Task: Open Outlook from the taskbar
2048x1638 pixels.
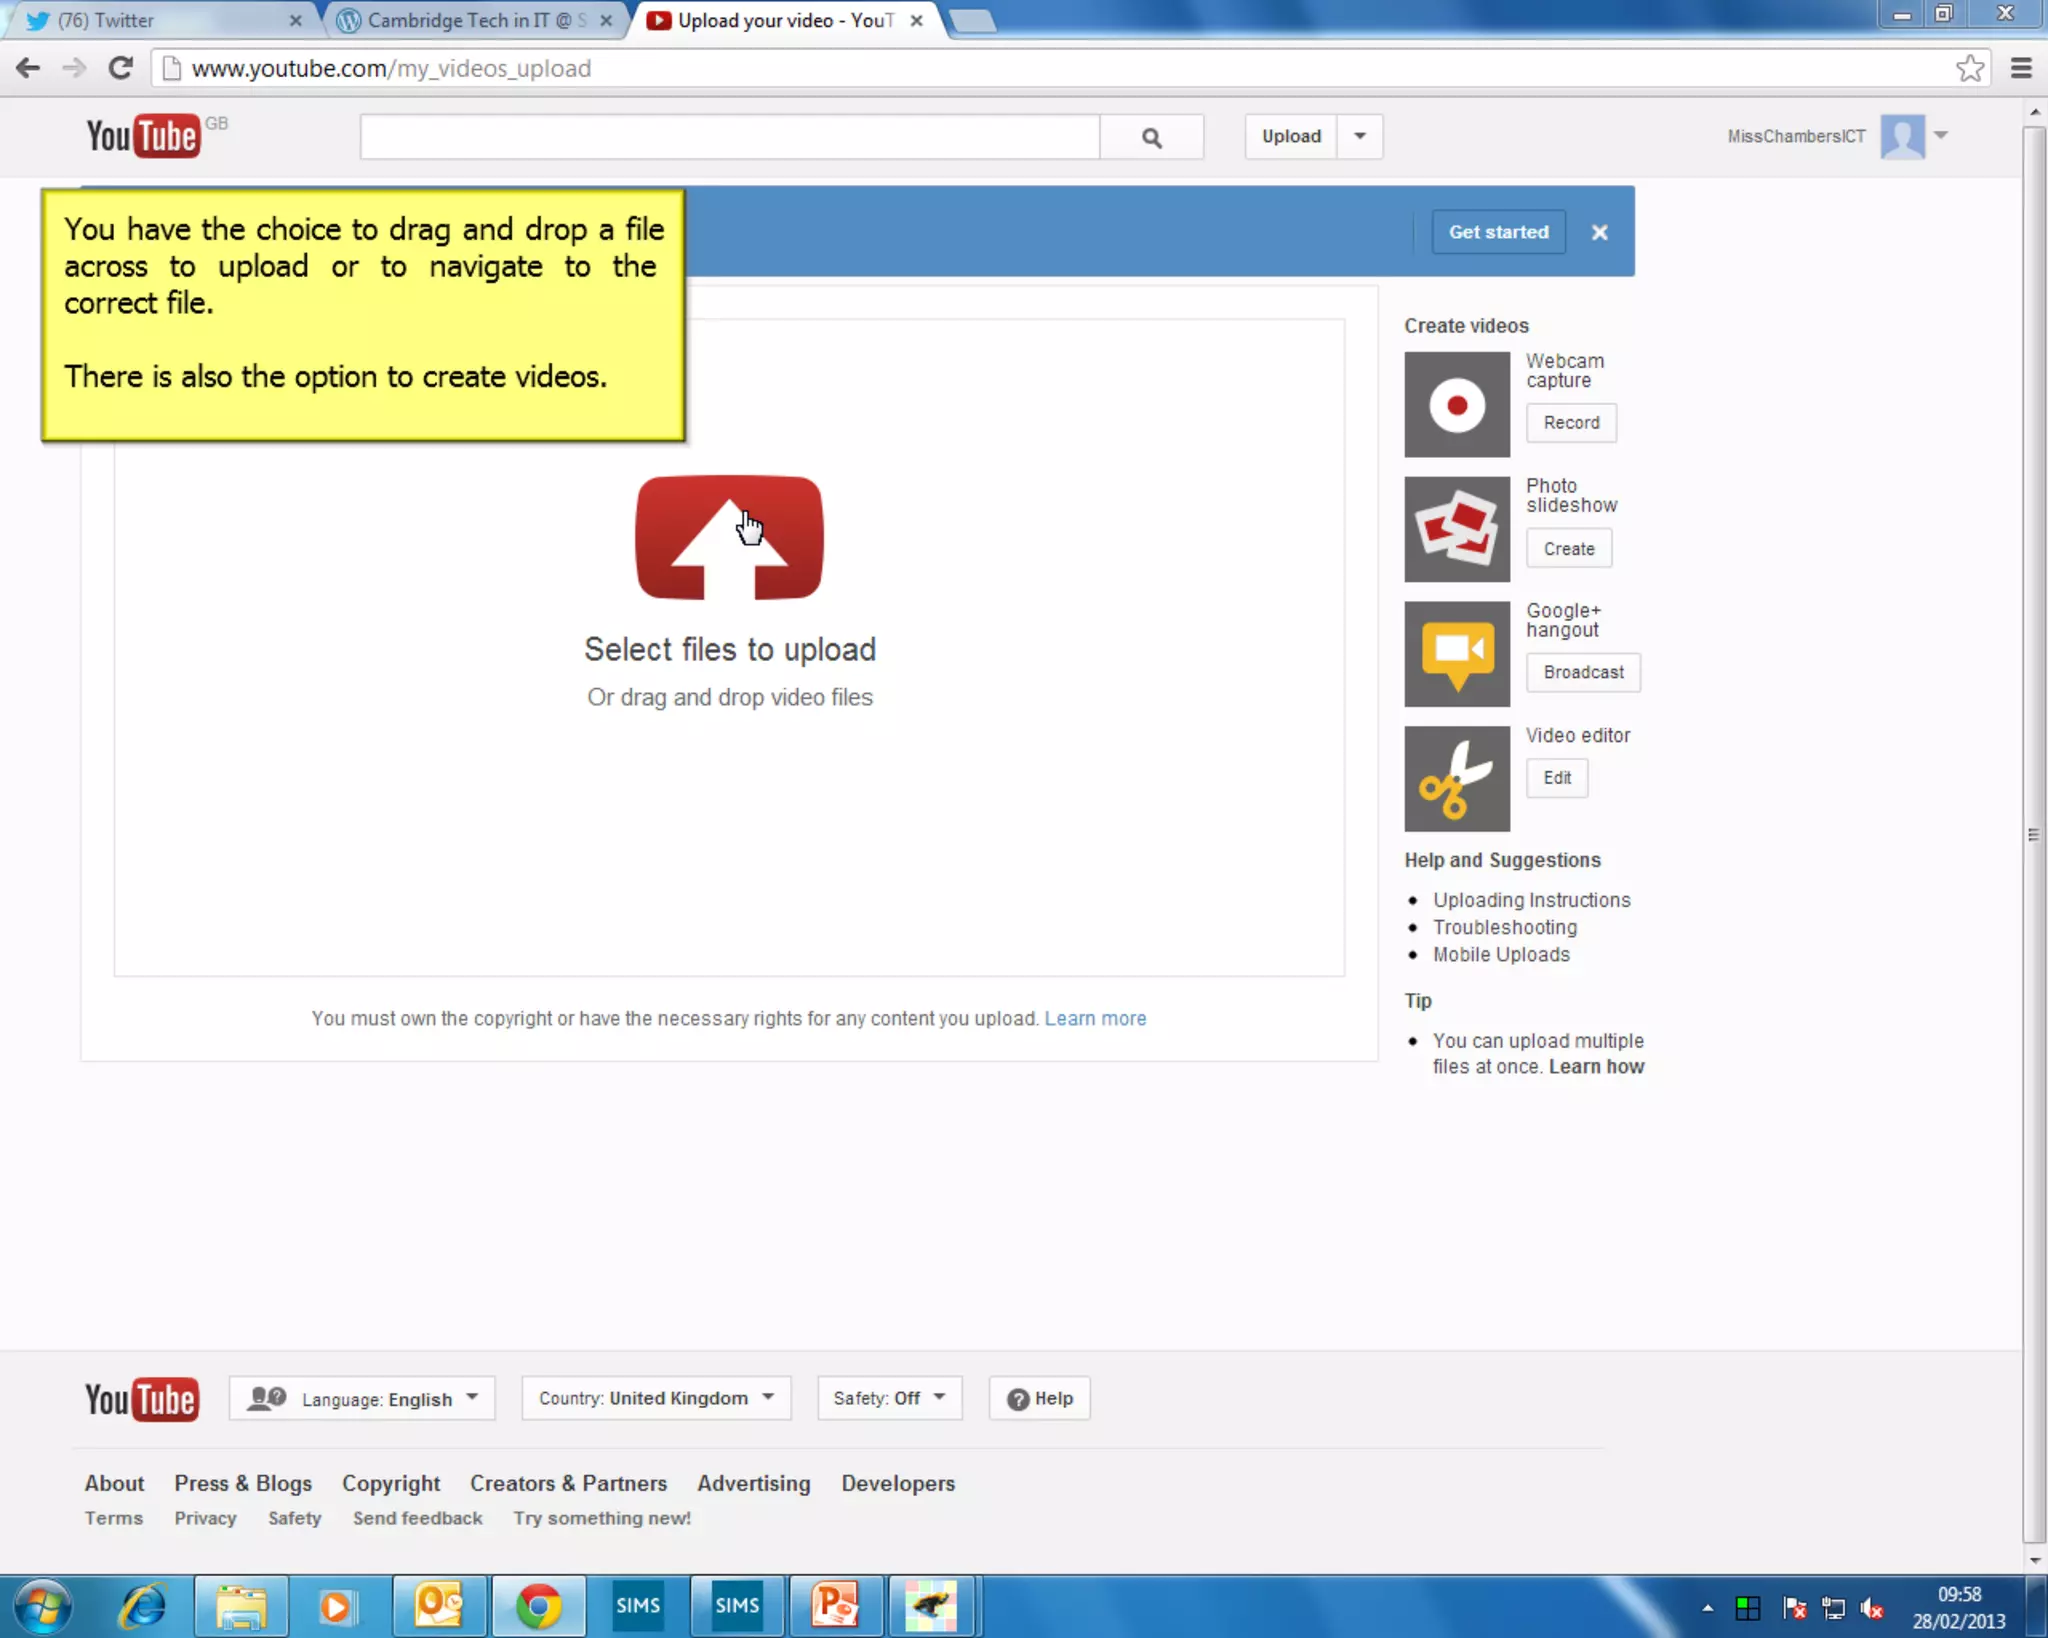Action: (439, 1606)
